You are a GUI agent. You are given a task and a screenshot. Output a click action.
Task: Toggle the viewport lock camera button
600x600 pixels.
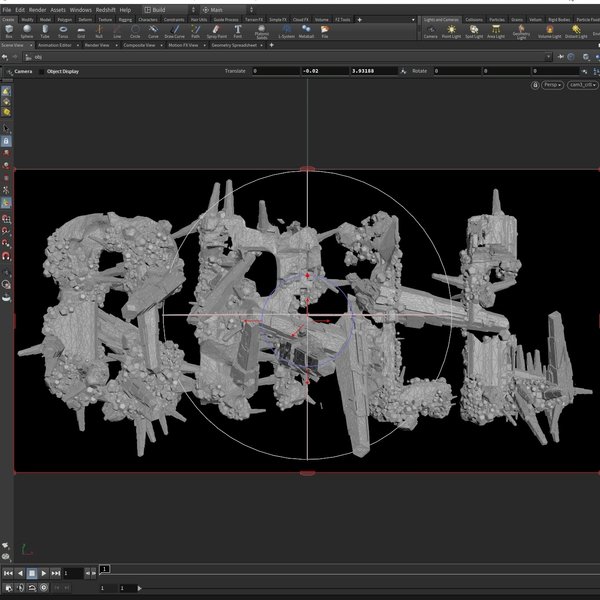click(535, 85)
